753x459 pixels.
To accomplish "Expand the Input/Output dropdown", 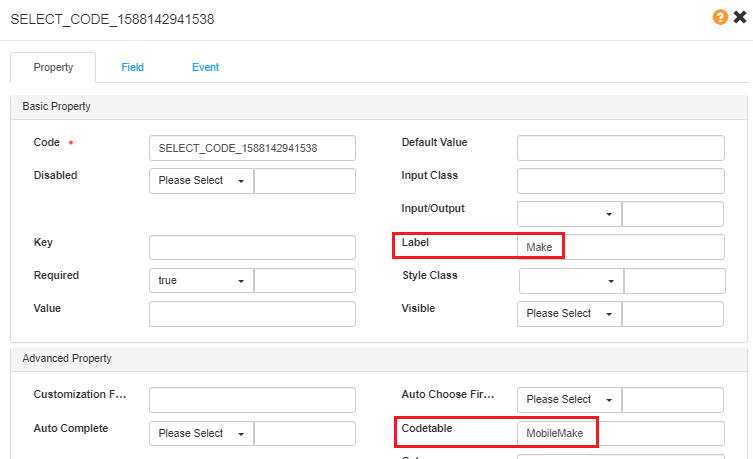I will point(569,214).
